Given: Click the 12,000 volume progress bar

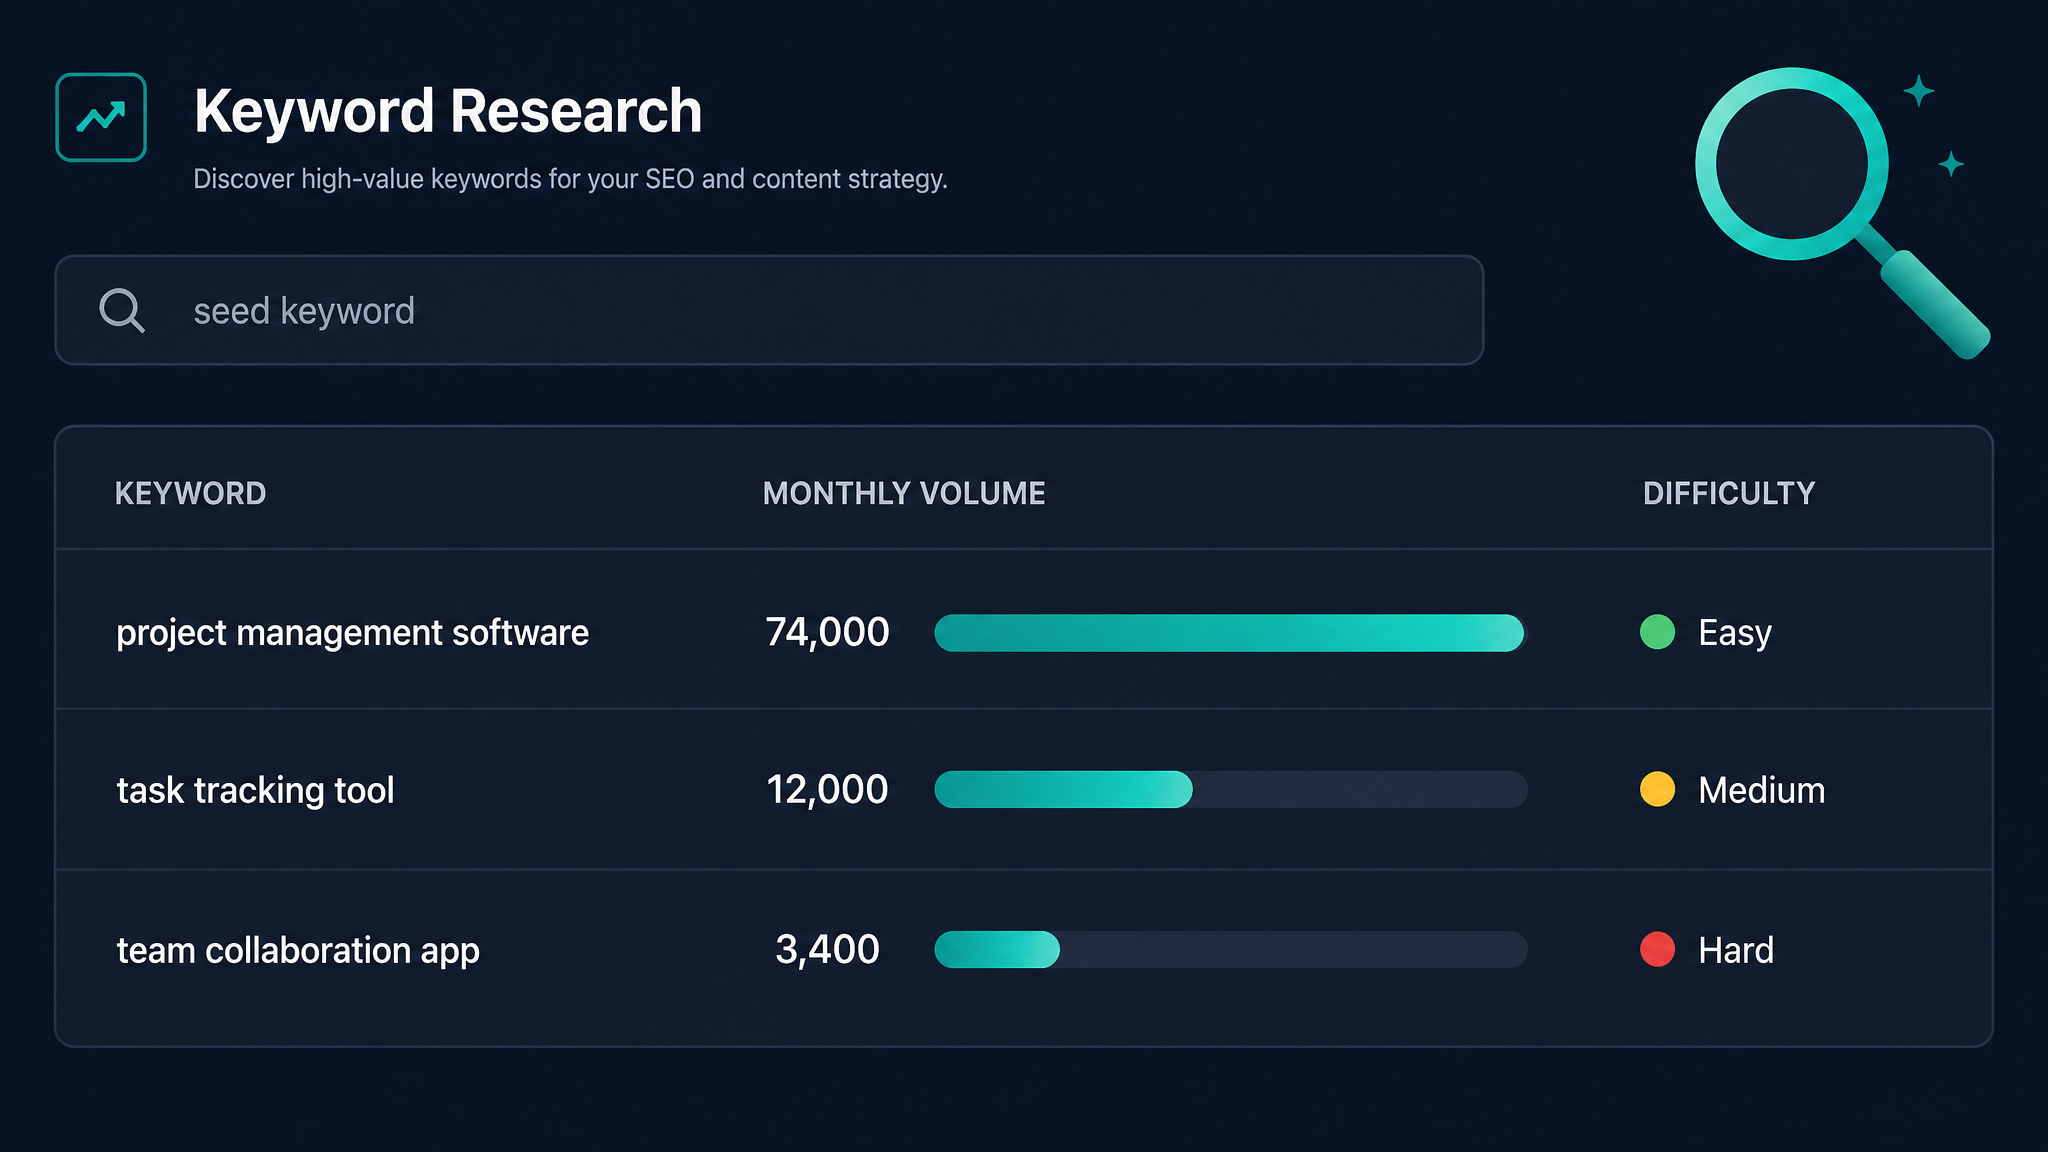Looking at the screenshot, I should 1231,789.
